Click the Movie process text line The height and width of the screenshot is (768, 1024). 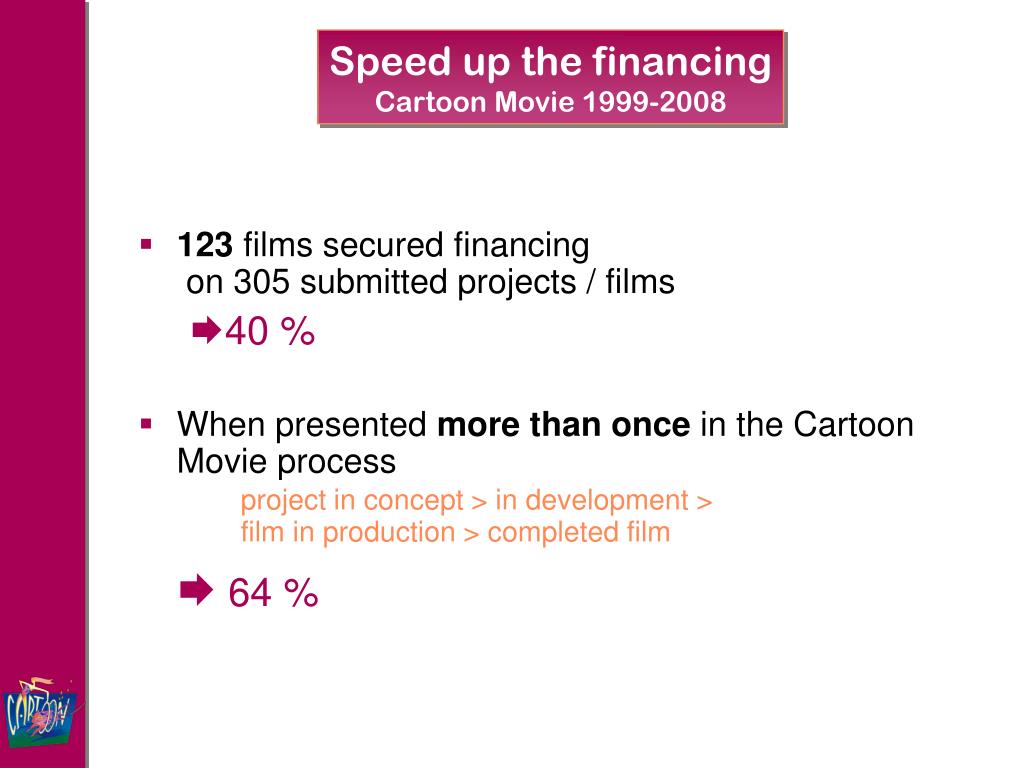coord(286,462)
